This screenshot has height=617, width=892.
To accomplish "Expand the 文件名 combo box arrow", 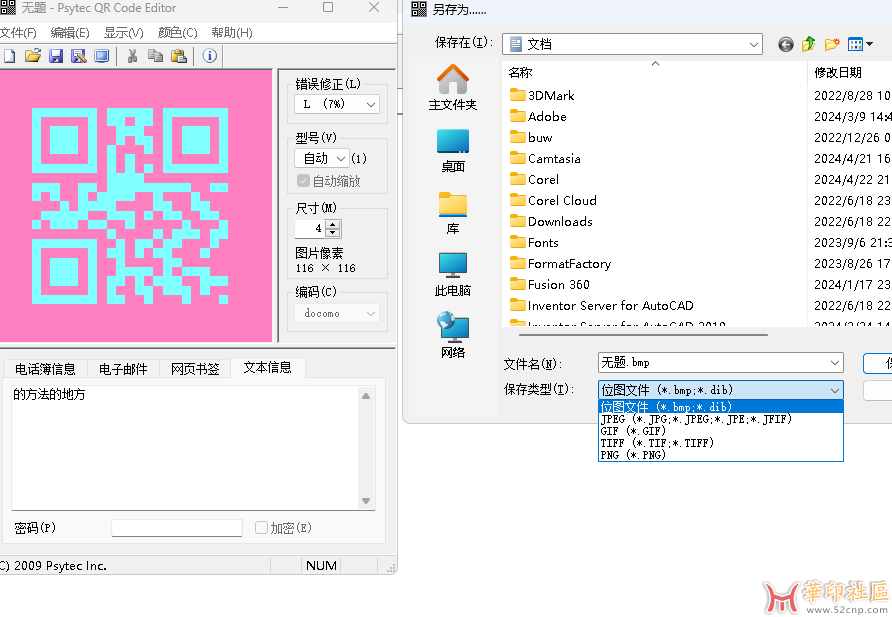I will pos(835,363).
